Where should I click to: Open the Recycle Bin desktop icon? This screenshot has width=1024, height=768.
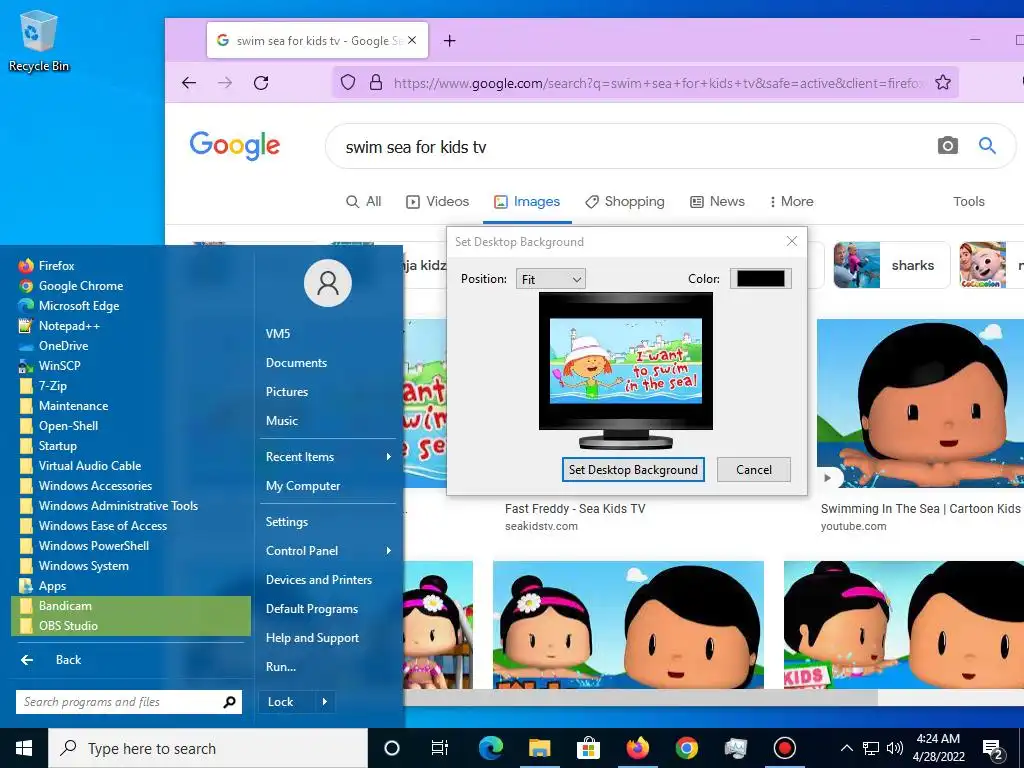(x=39, y=40)
